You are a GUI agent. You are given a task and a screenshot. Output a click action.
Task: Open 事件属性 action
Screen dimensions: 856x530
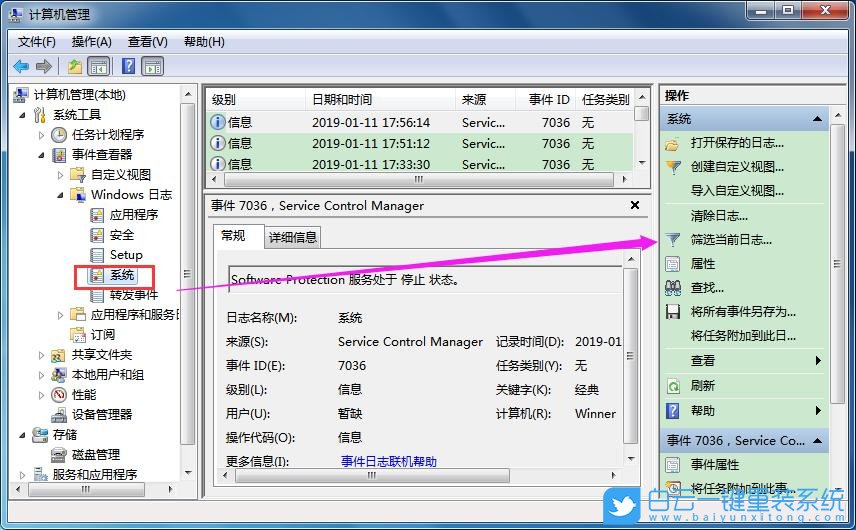click(715, 465)
